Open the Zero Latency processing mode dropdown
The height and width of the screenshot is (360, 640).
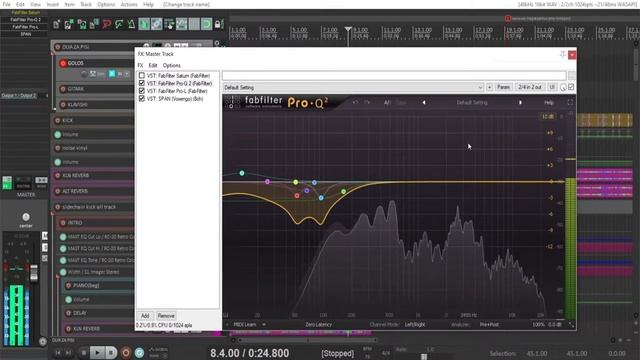point(318,324)
